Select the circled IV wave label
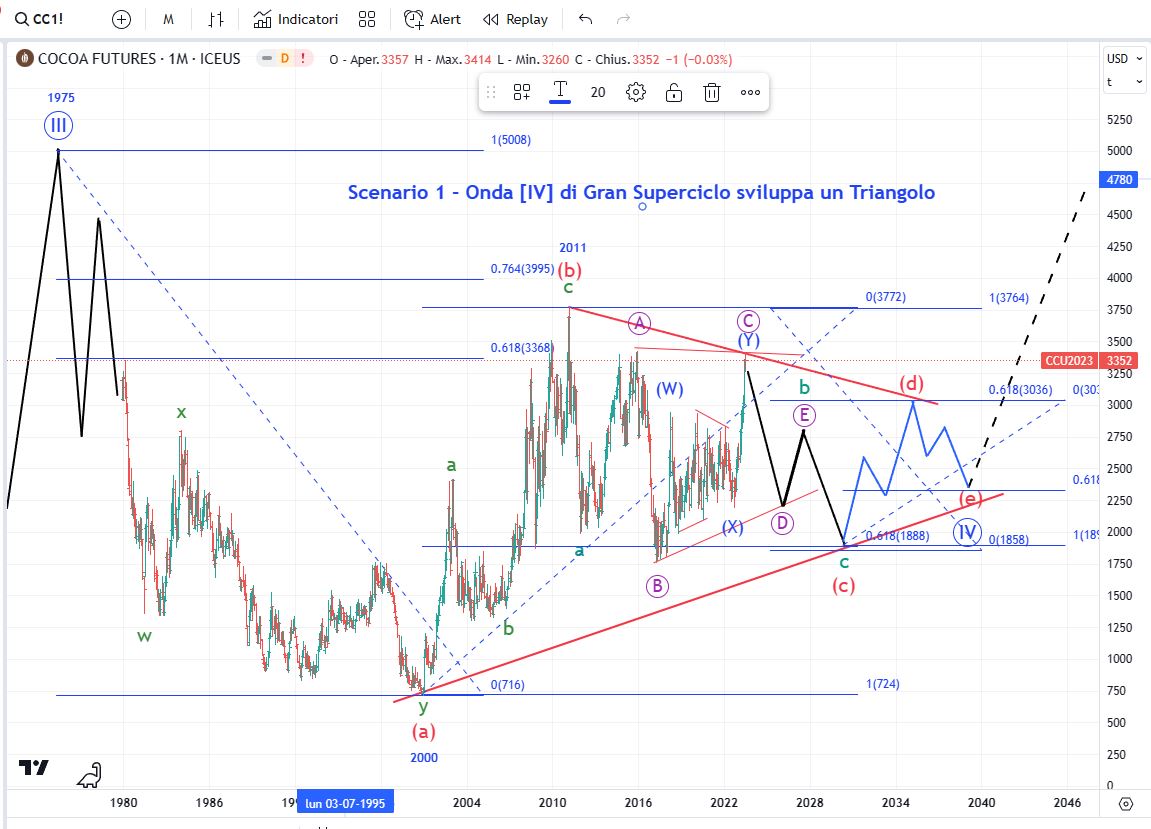 [967, 532]
